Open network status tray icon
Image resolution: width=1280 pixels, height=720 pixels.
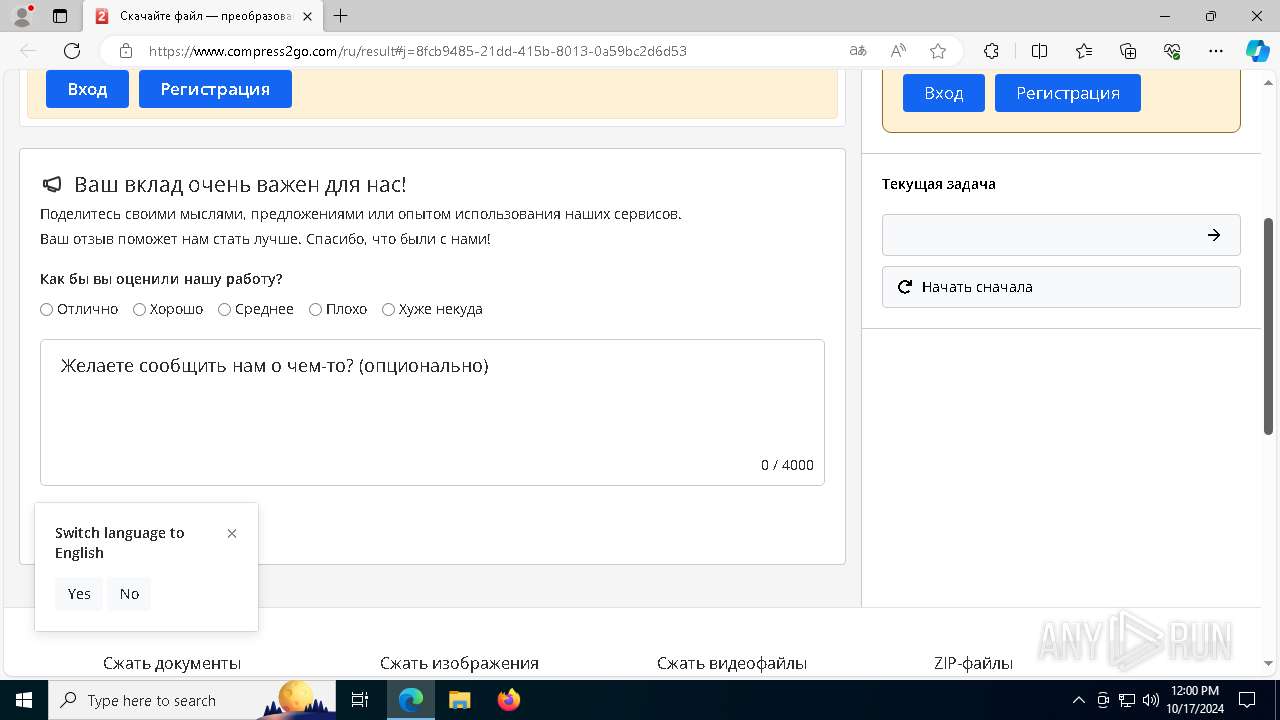[x=1127, y=700]
